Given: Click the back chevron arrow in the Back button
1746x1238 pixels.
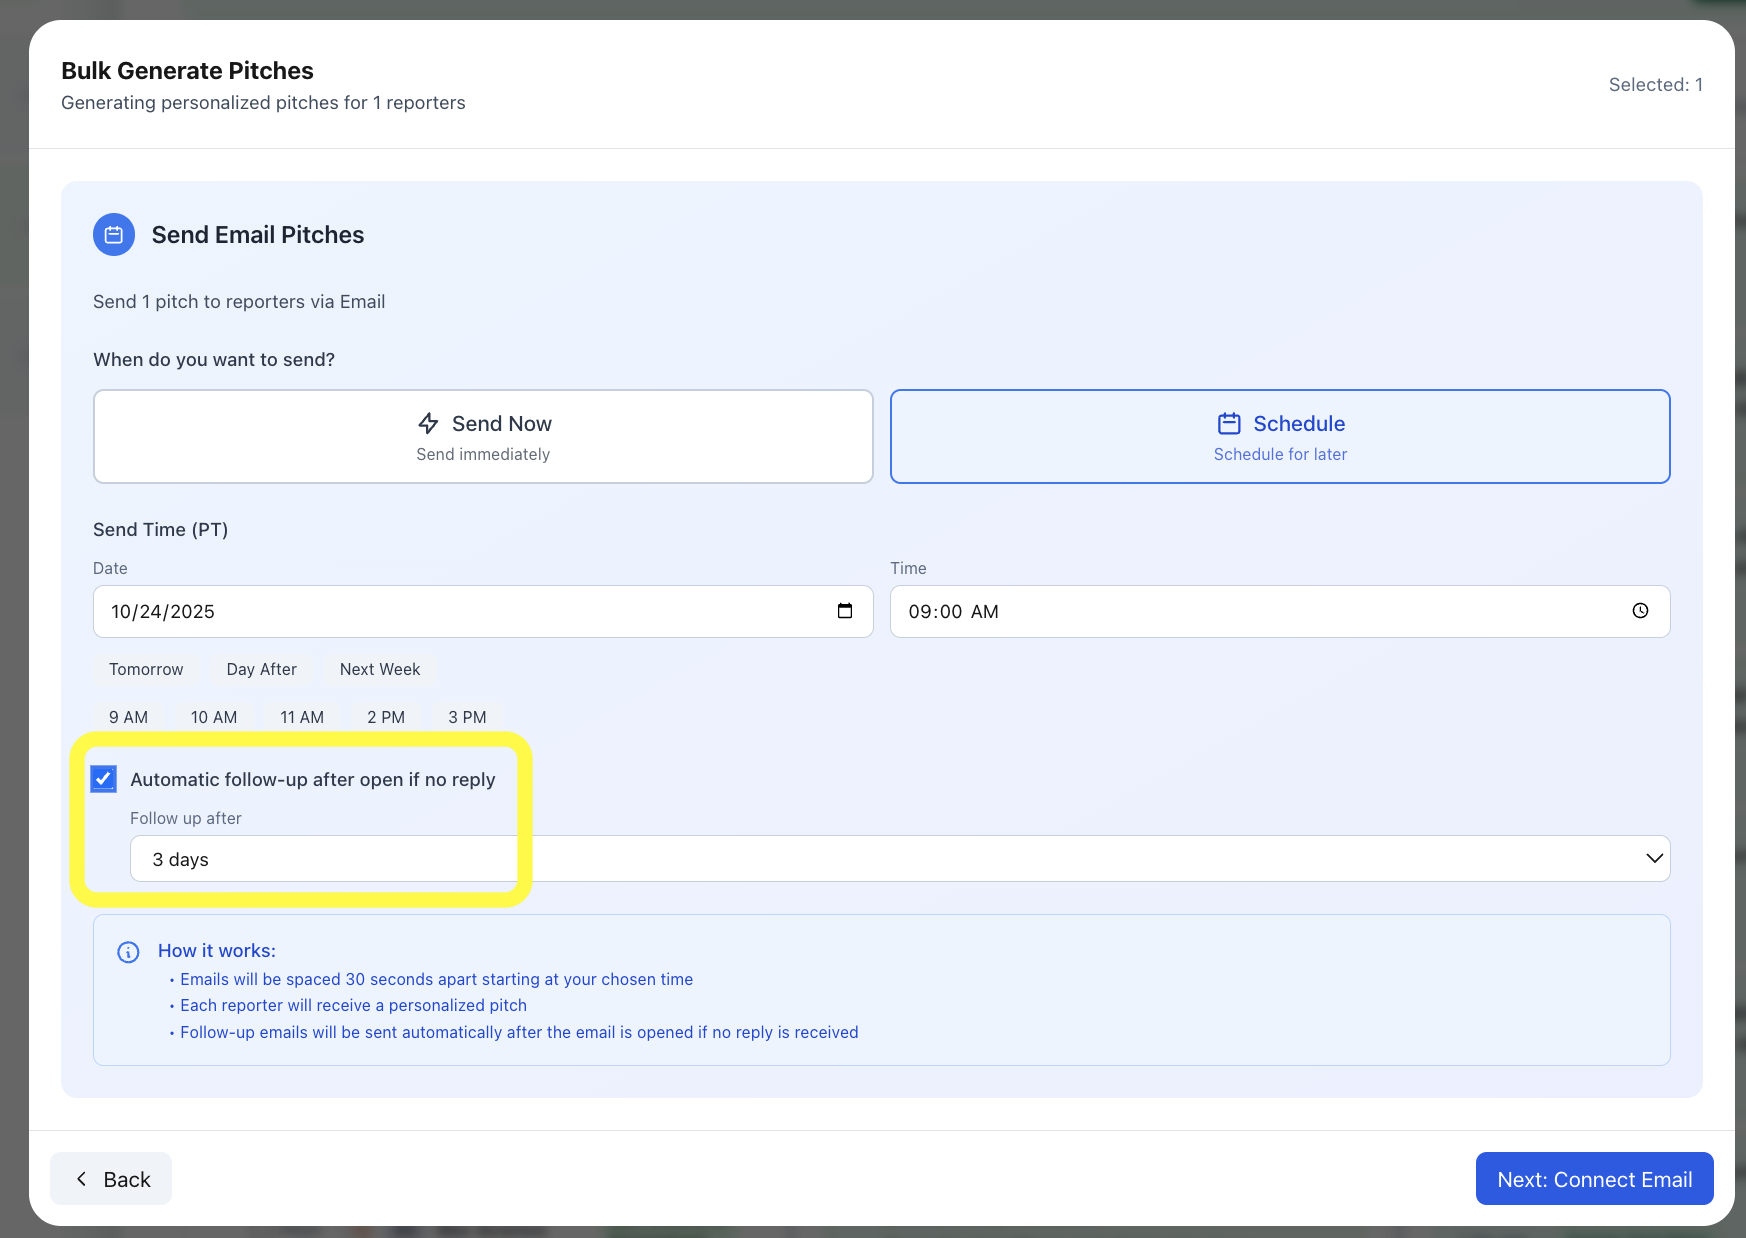Looking at the screenshot, I should [x=81, y=1178].
